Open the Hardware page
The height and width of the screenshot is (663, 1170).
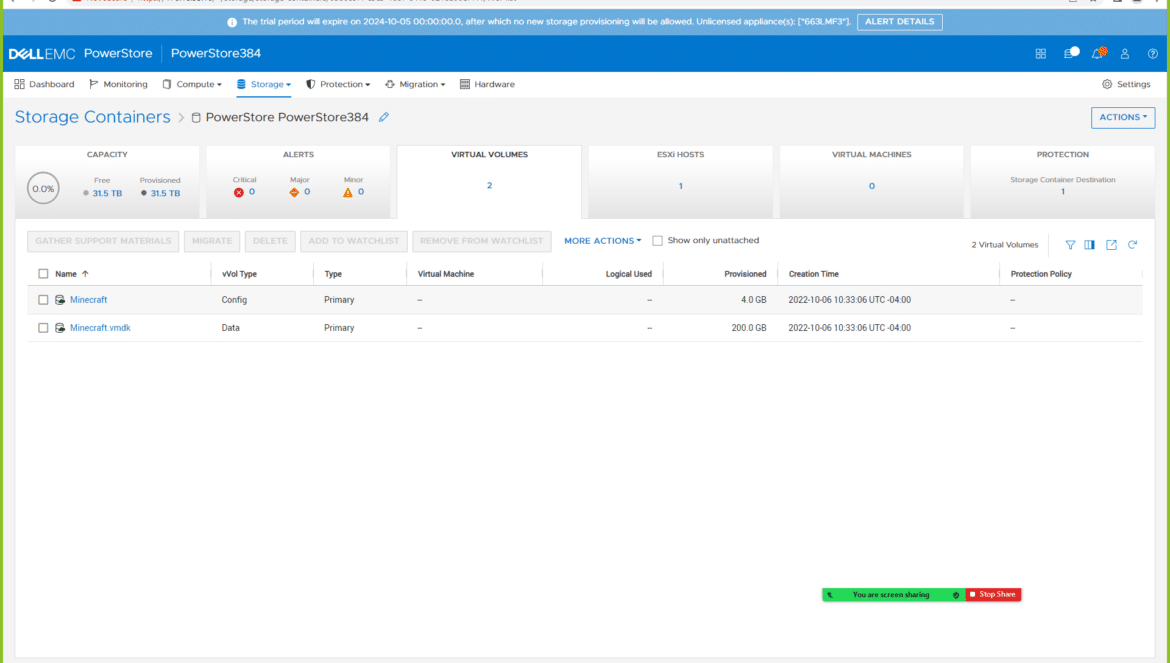[x=487, y=84]
